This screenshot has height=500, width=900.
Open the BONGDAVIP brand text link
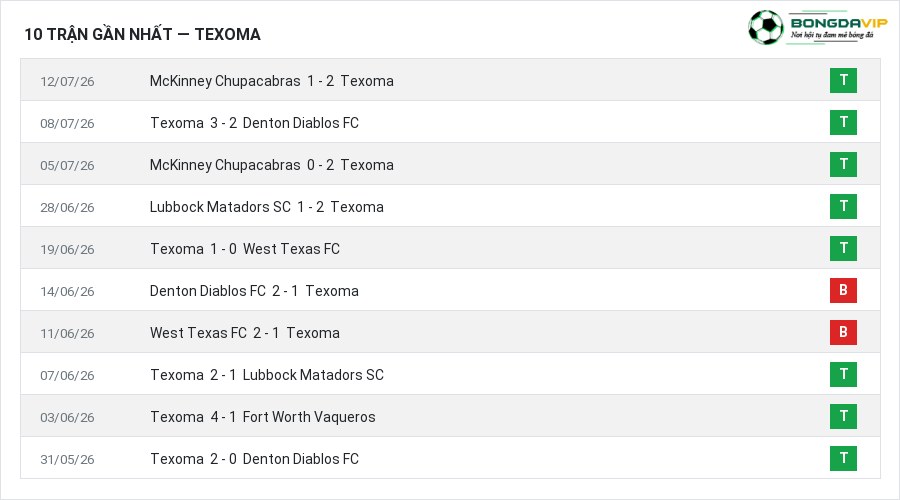click(x=839, y=23)
